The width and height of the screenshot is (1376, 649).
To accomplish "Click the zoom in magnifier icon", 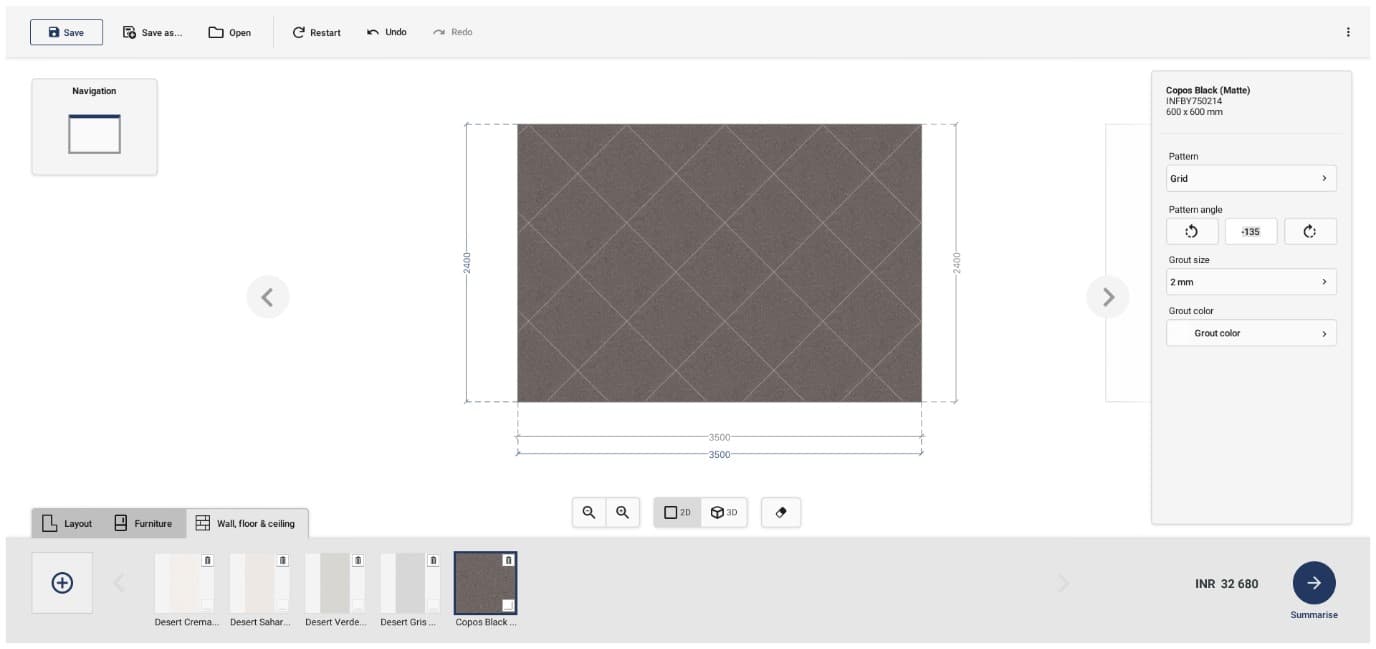I will pos(622,512).
